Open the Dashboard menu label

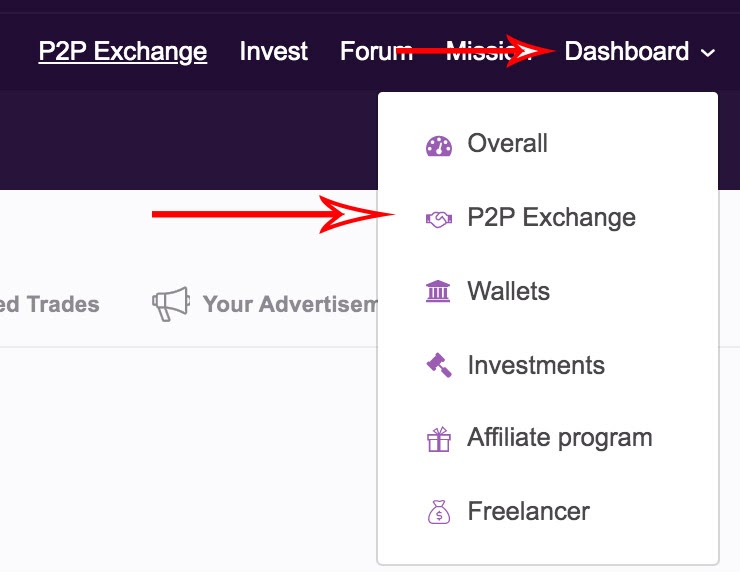(x=626, y=51)
